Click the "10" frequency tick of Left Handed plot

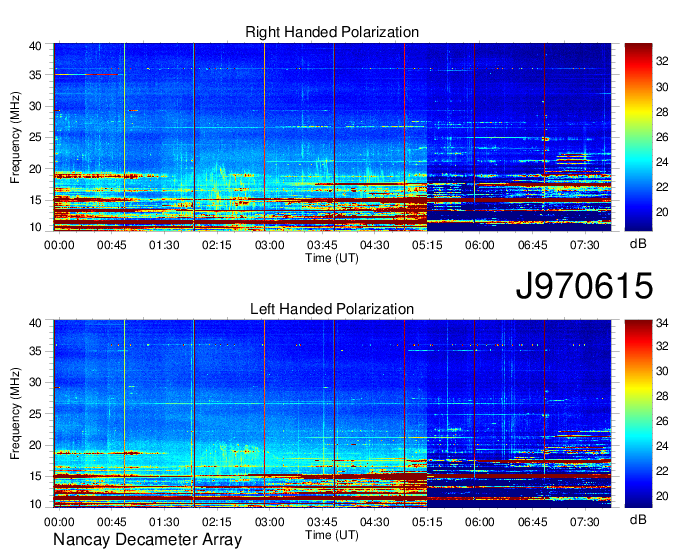point(36,504)
